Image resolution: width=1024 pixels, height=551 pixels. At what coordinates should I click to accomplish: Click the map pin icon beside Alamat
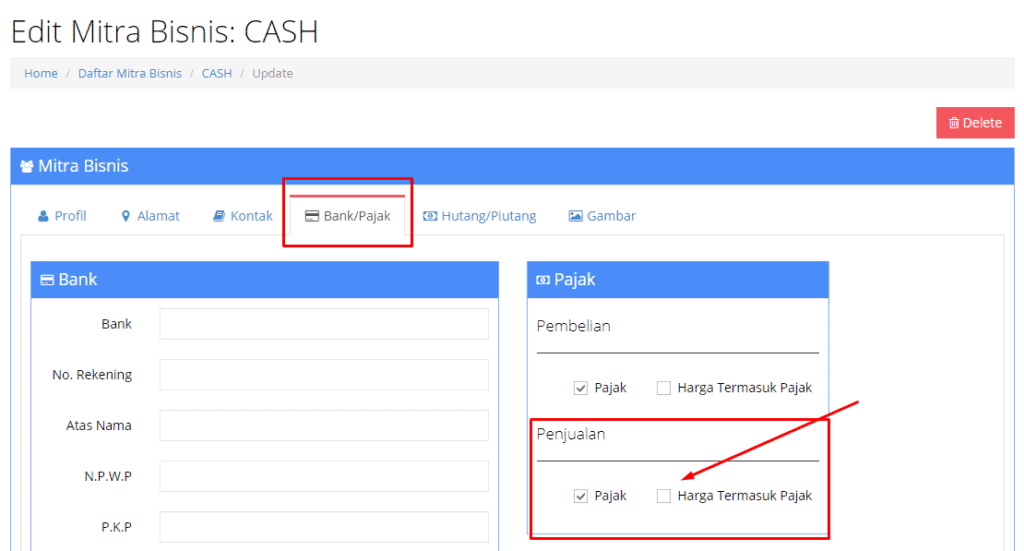click(126, 216)
